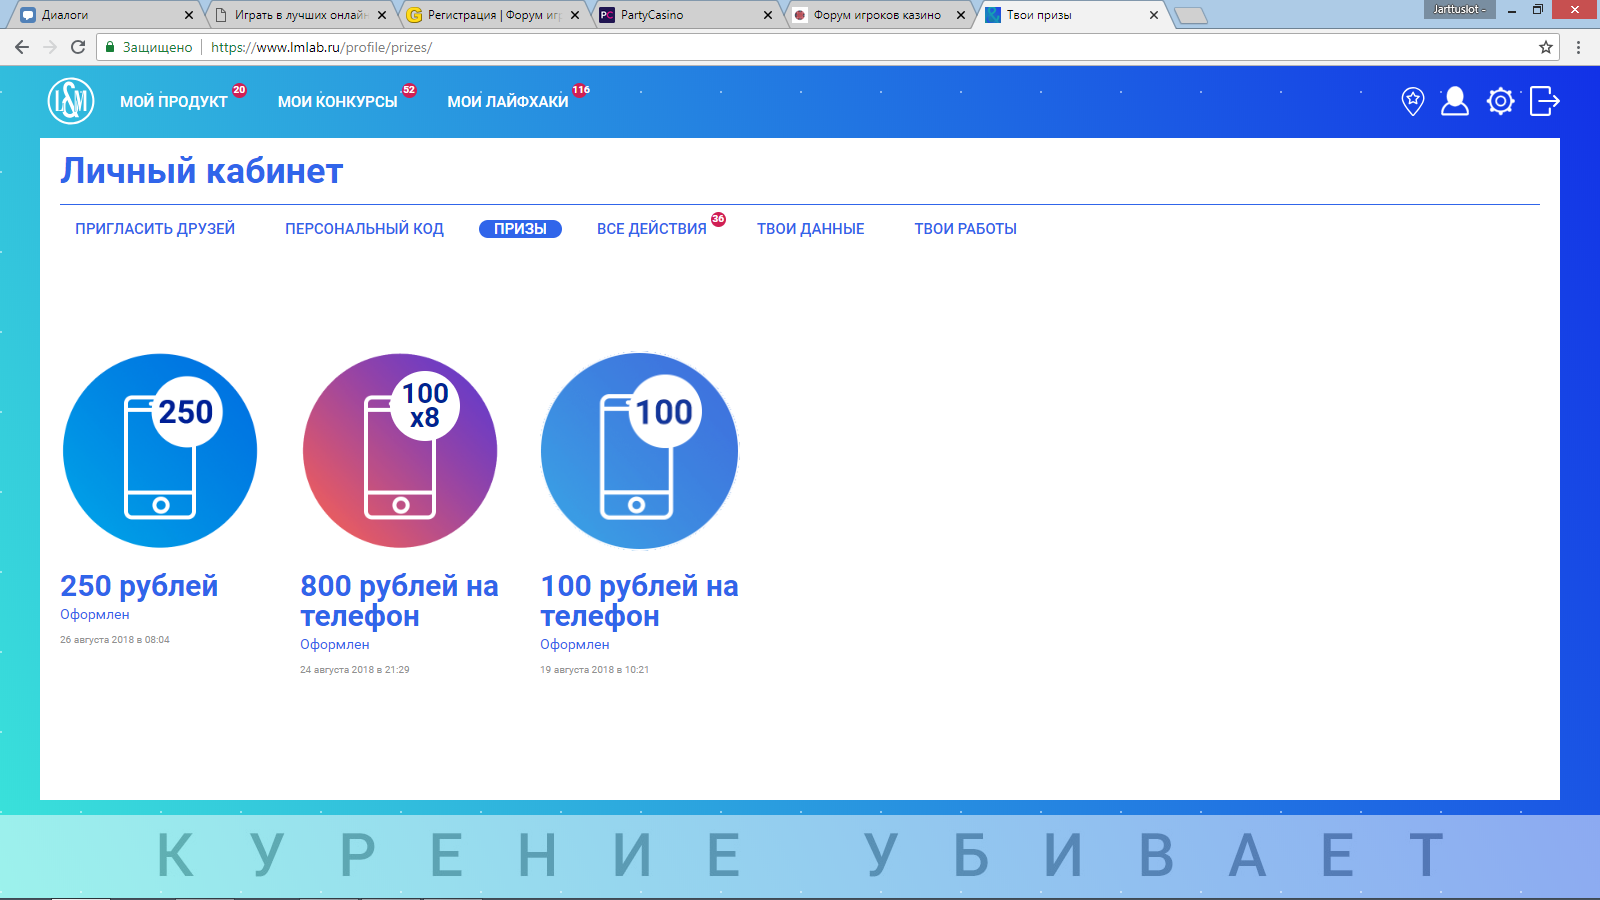This screenshot has height=900, width=1600.
Task: Click date 19 августа 2018 в 10:21
Action: tap(595, 670)
